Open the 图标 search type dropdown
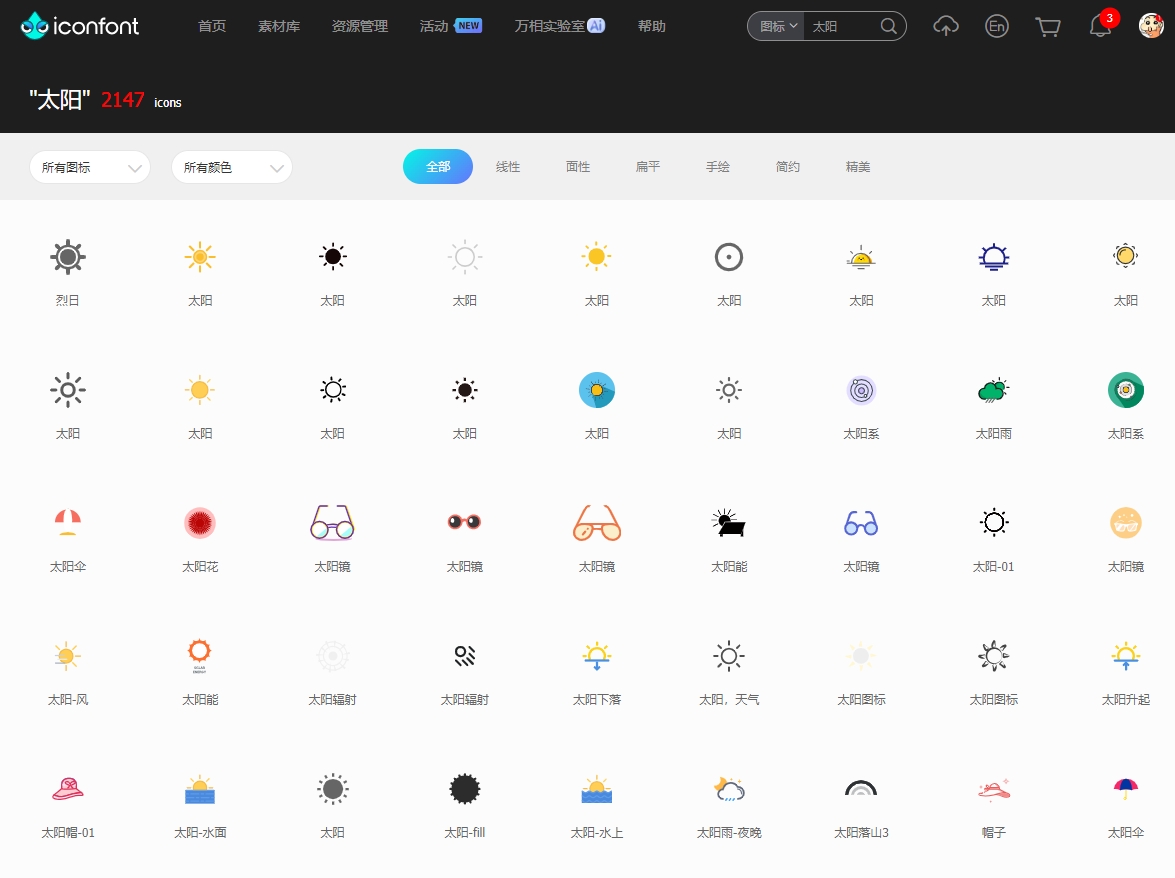Viewport: 1175px width, 878px height. coord(778,27)
